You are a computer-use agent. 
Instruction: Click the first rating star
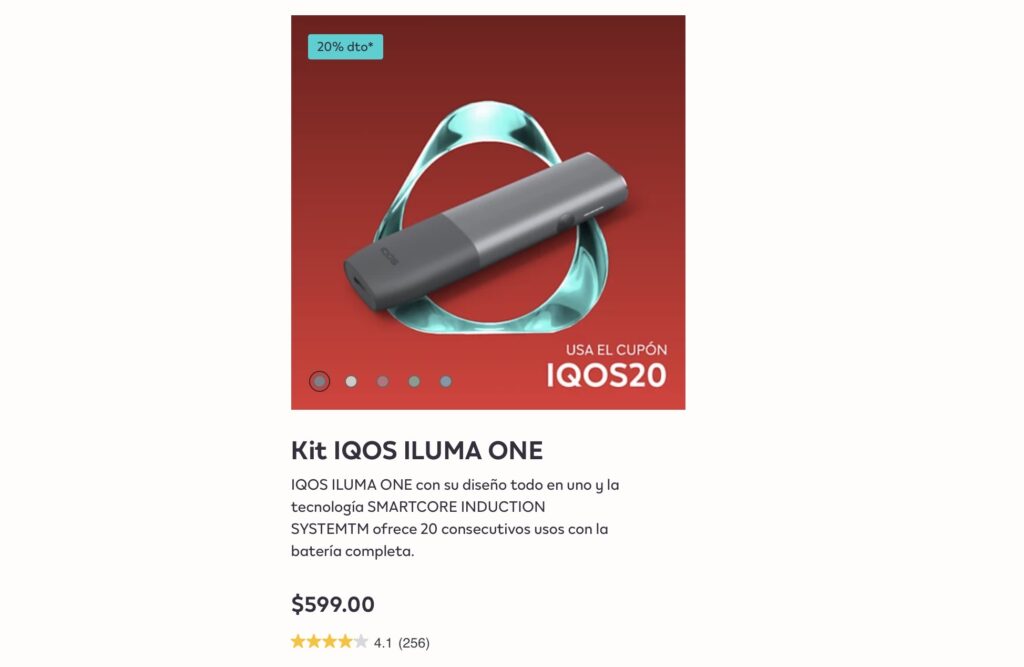pyautogui.click(x=298, y=642)
